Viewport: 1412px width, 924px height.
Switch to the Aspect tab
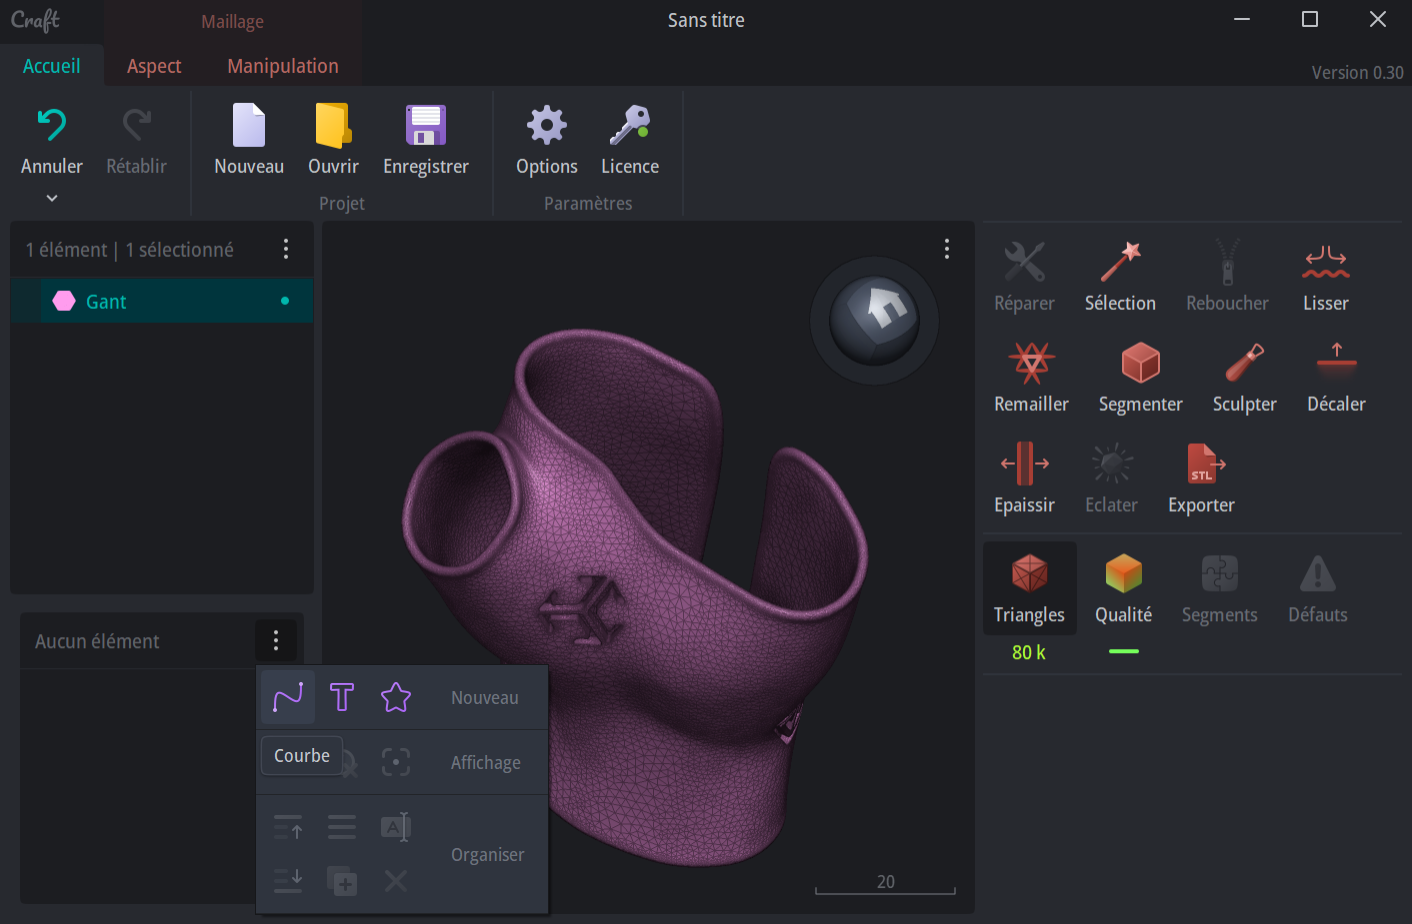(x=154, y=66)
